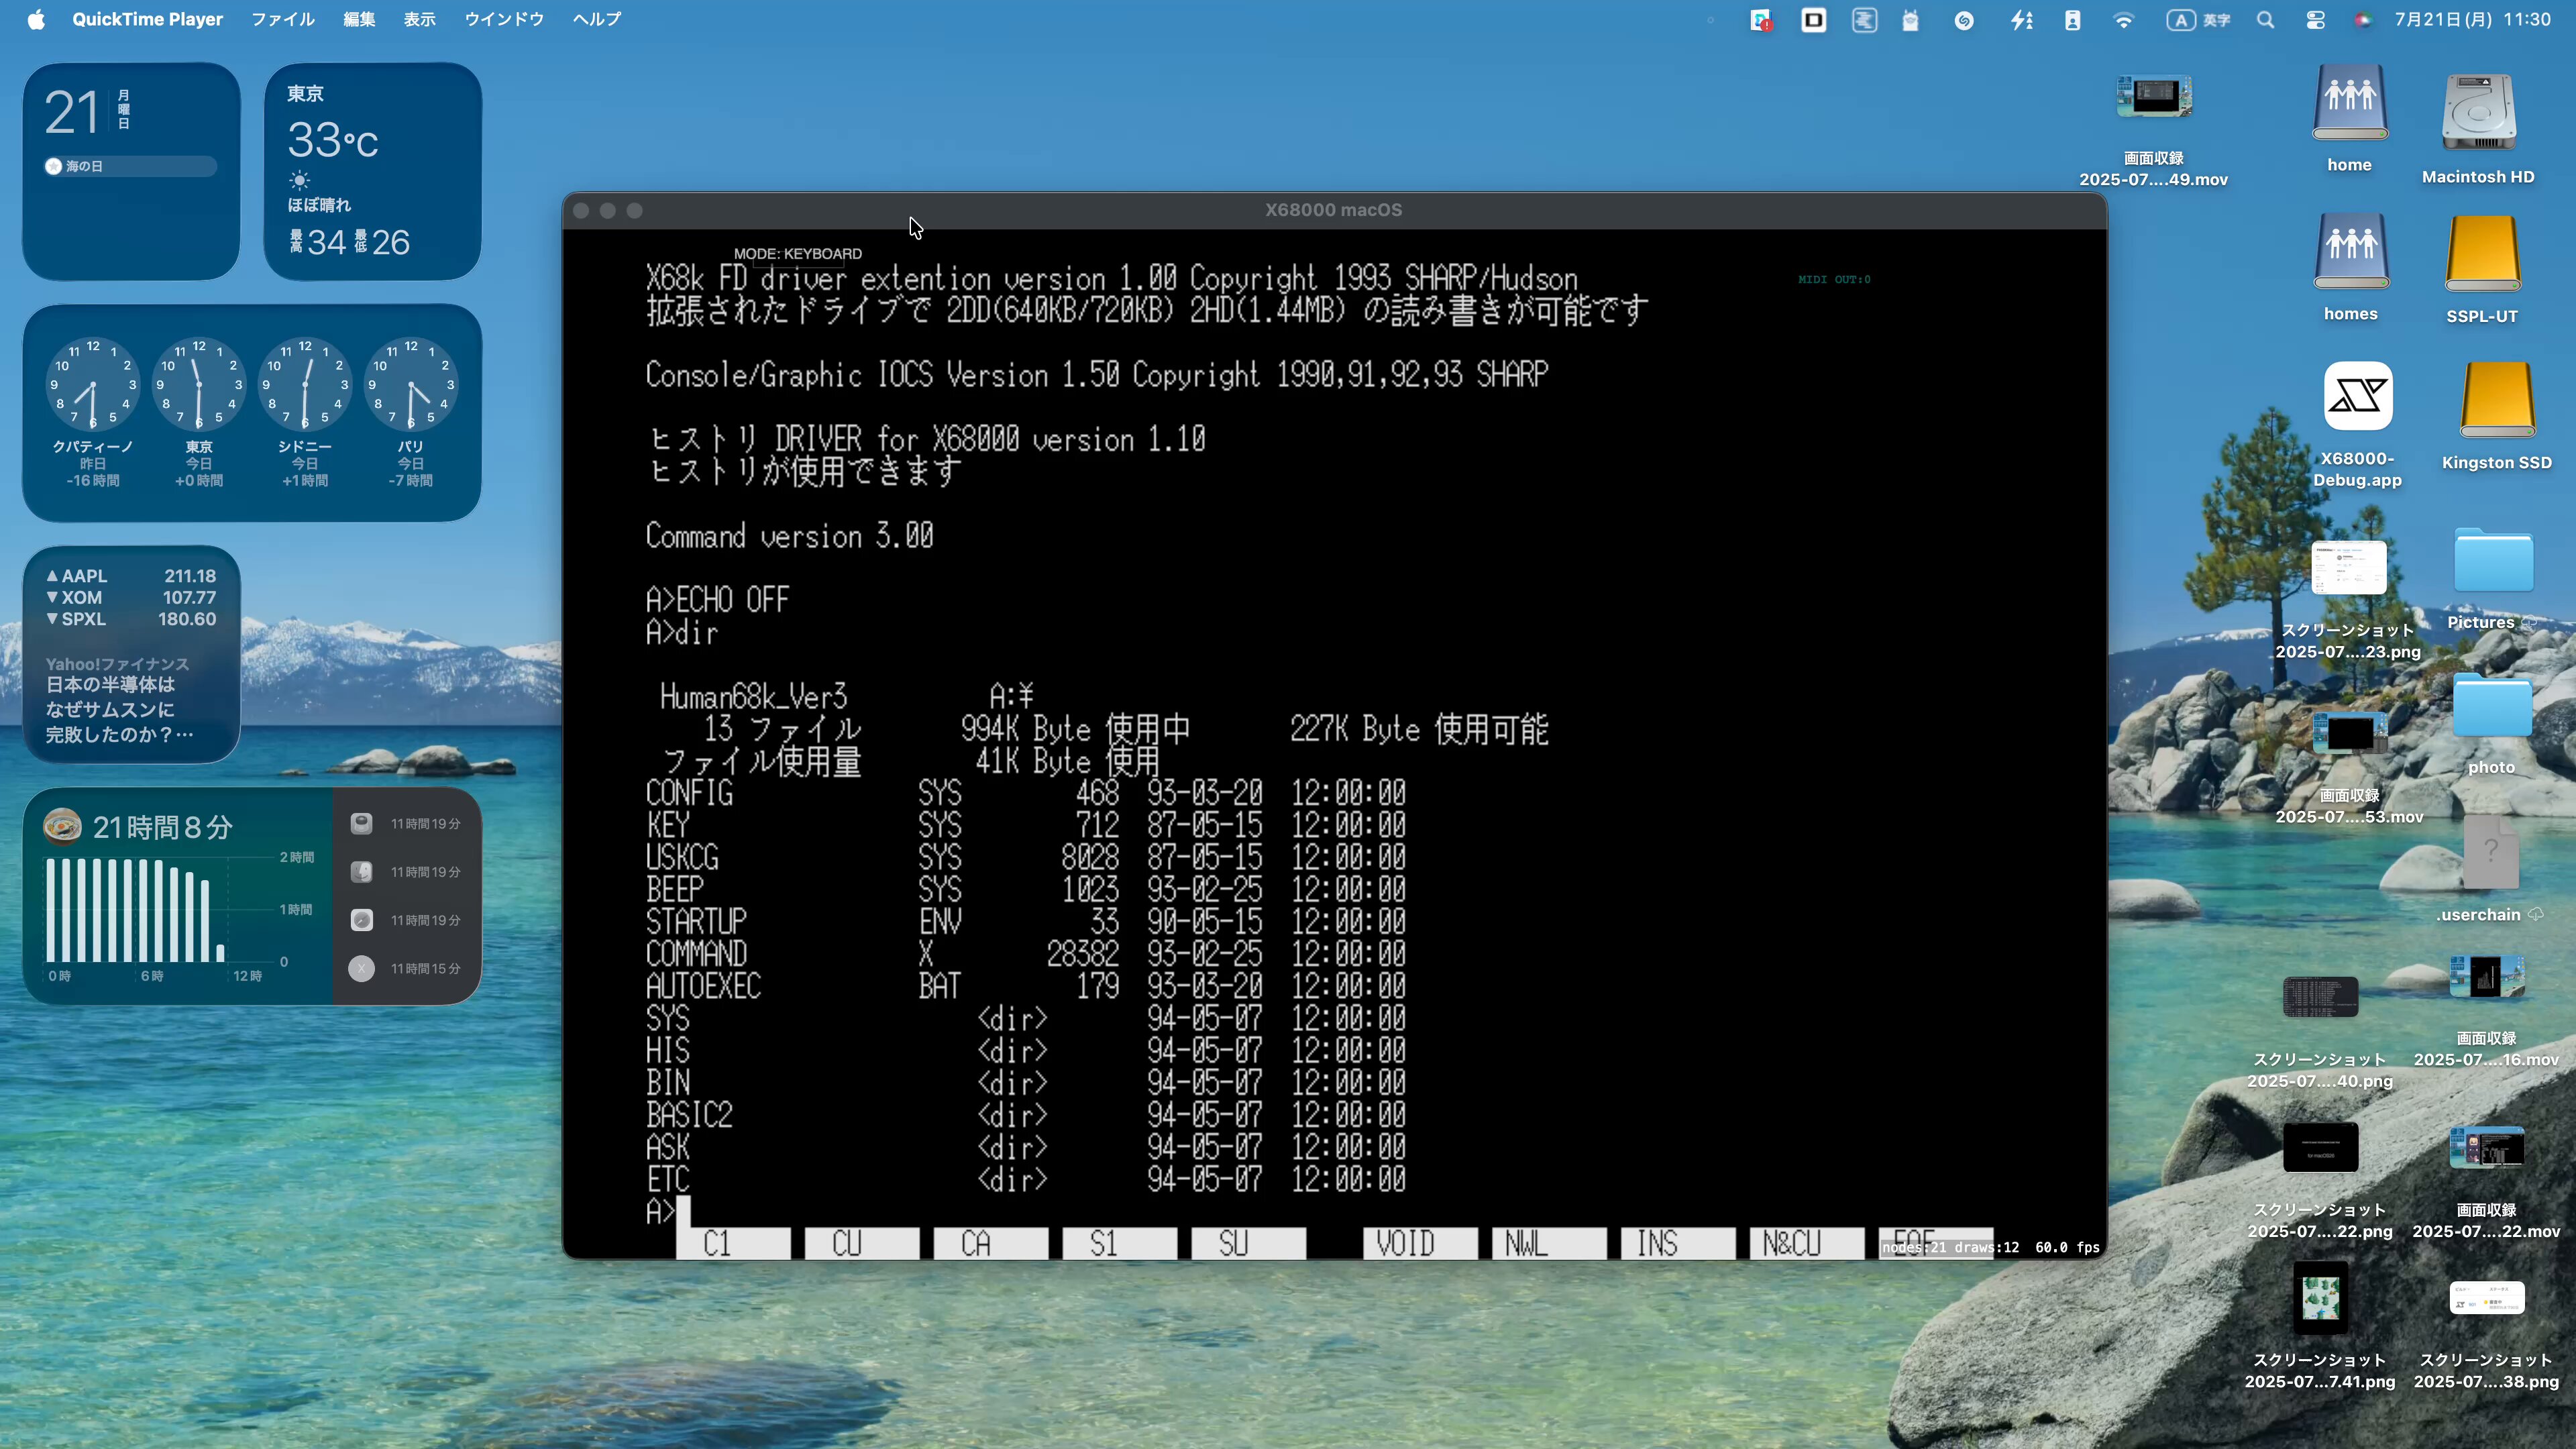The height and width of the screenshot is (1449, 2576).
Task: Select スクリーンショット 2025-07....40.png file
Action: click(2320, 997)
